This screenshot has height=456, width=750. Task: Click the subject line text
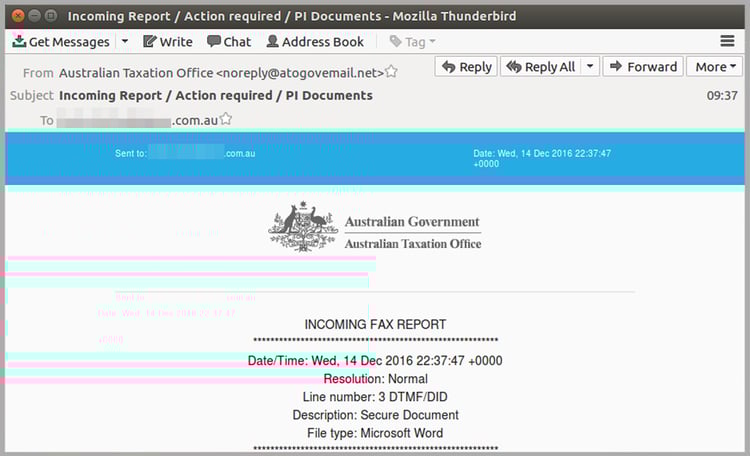(x=216, y=96)
